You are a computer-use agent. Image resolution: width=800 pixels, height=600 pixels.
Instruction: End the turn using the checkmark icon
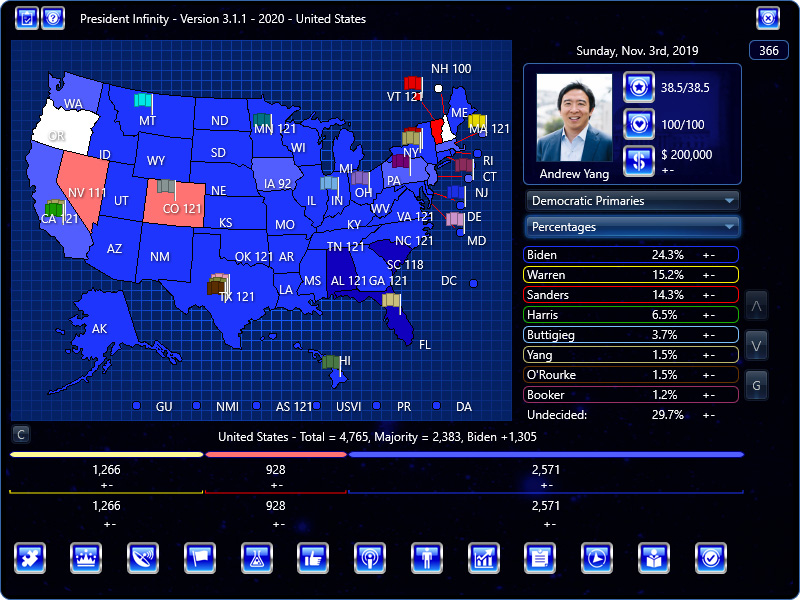tap(712, 559)
